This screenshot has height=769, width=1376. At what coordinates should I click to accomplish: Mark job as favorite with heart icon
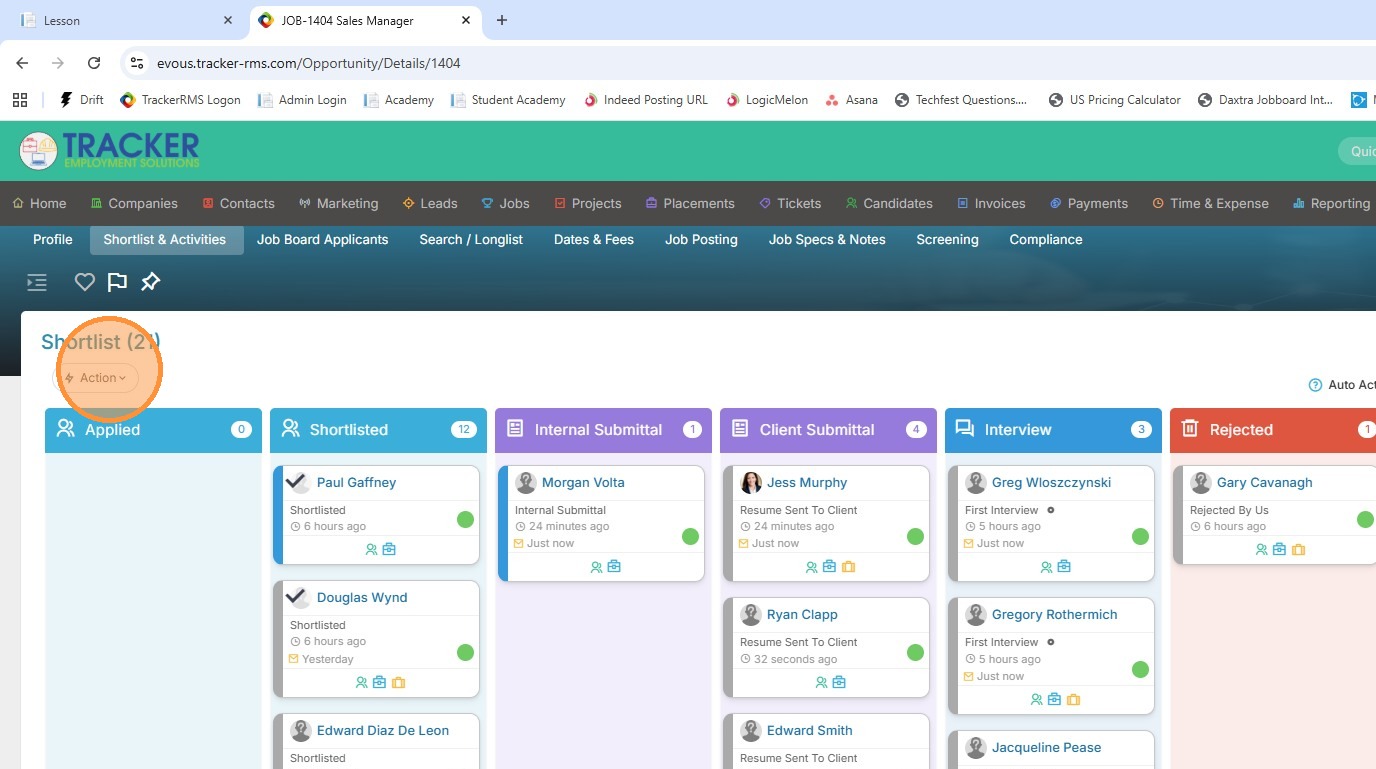tap(85, 283)
